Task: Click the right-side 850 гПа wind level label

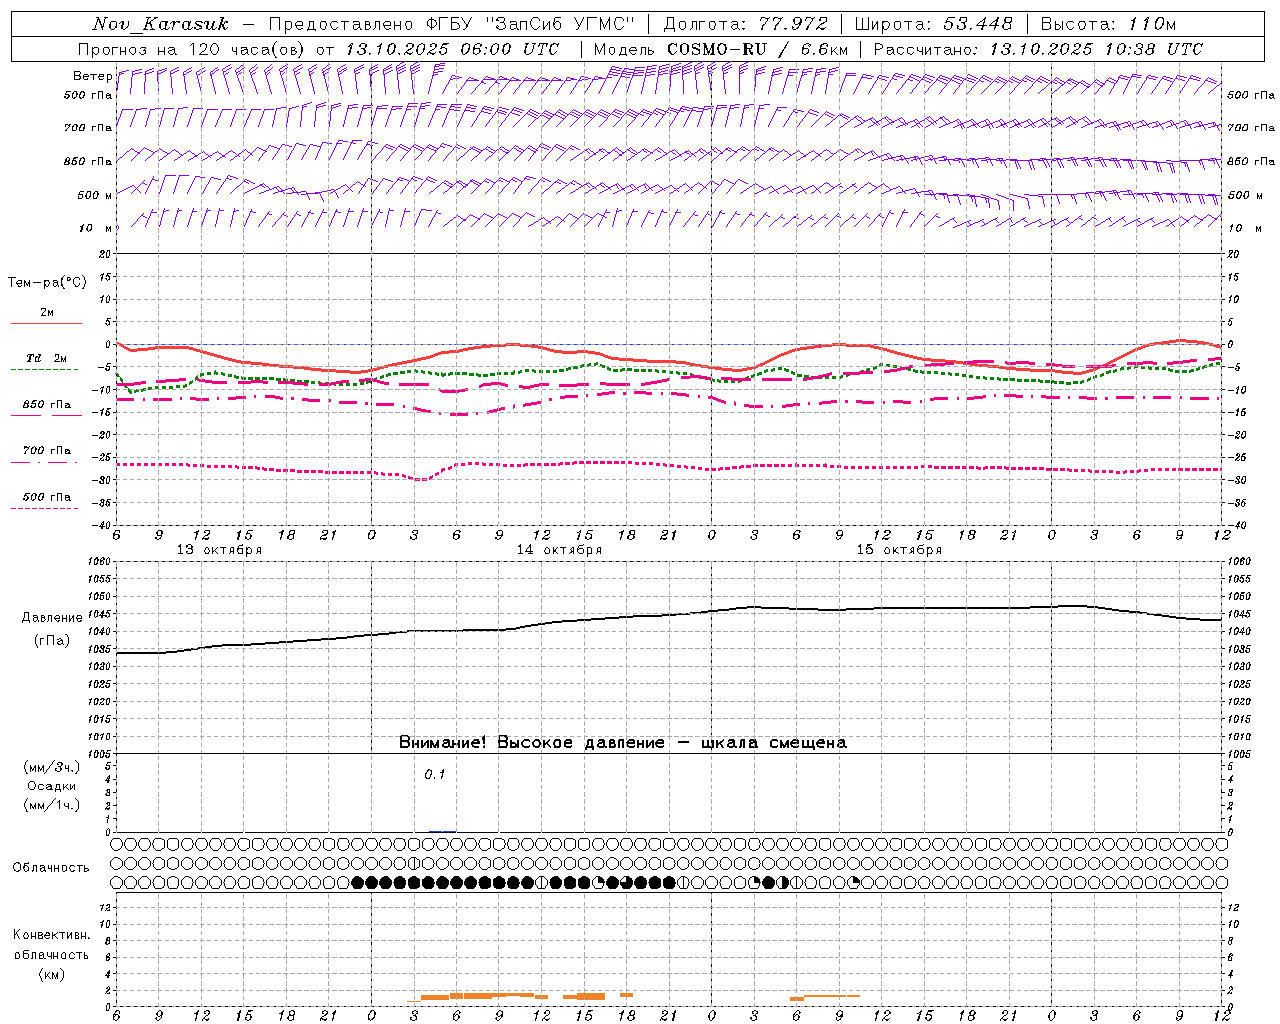Action: [x=1251, y=161]
